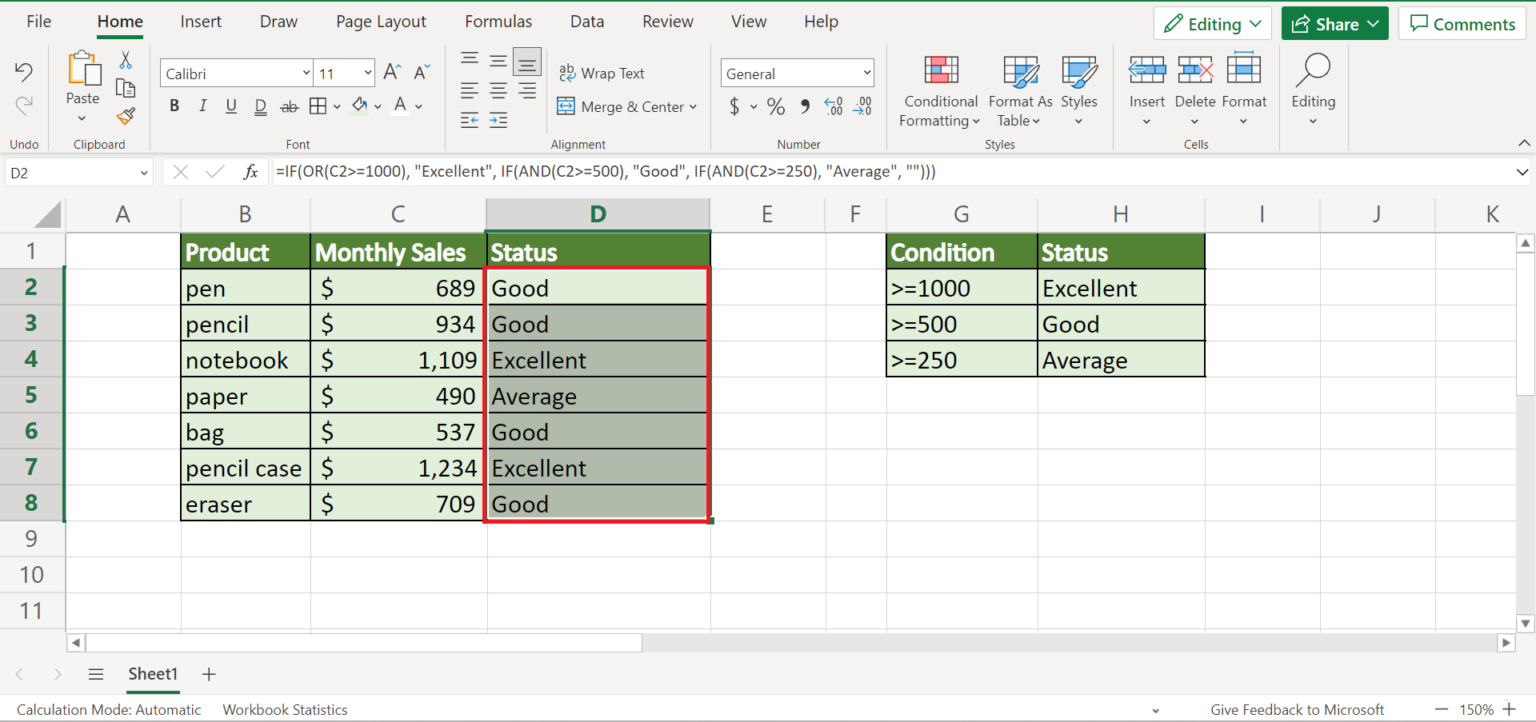Open Conditional Formatting

[939, 90]
